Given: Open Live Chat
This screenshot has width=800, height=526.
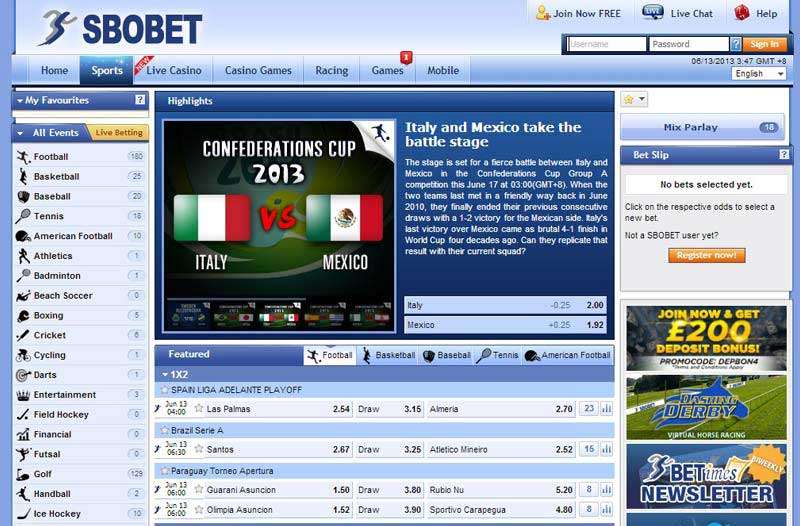Looking at the screenshot, I should (x=678, y=14).
